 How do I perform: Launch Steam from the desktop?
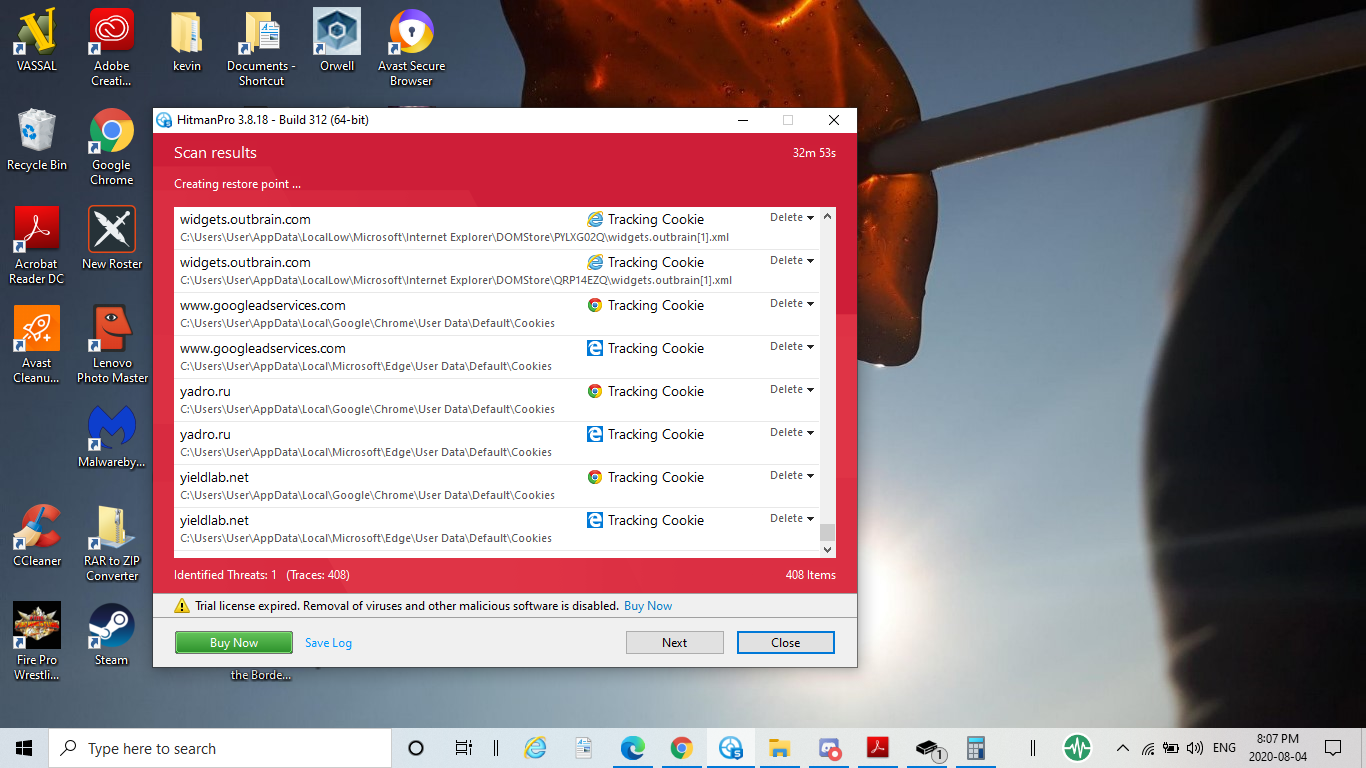coord(111,634)
